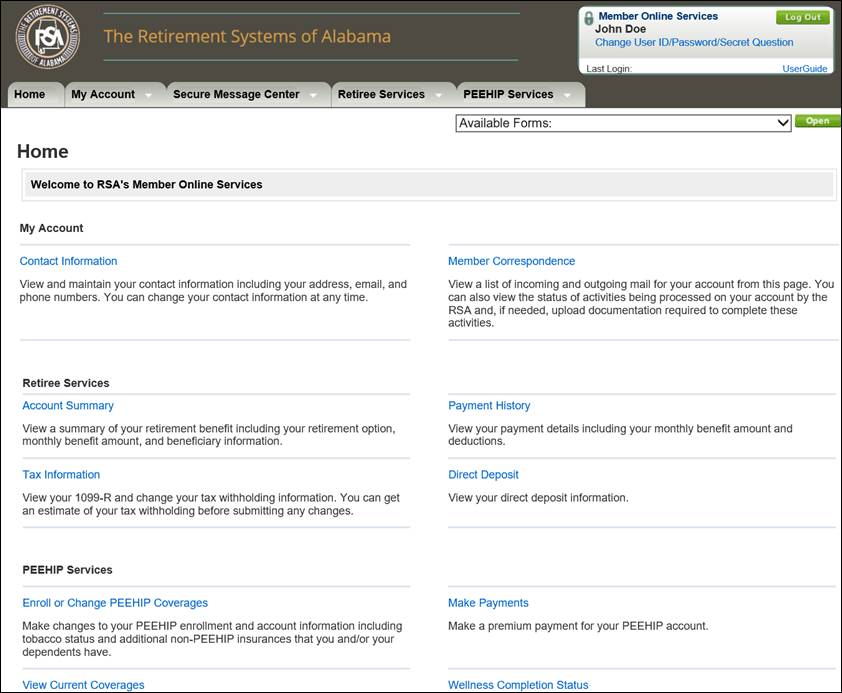Open the Account Summary link
842x693 pixels.
(68, 406)
